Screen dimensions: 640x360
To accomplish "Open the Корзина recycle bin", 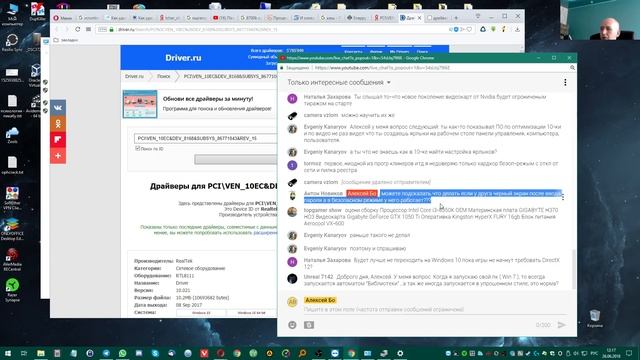I will click(595, 318).
